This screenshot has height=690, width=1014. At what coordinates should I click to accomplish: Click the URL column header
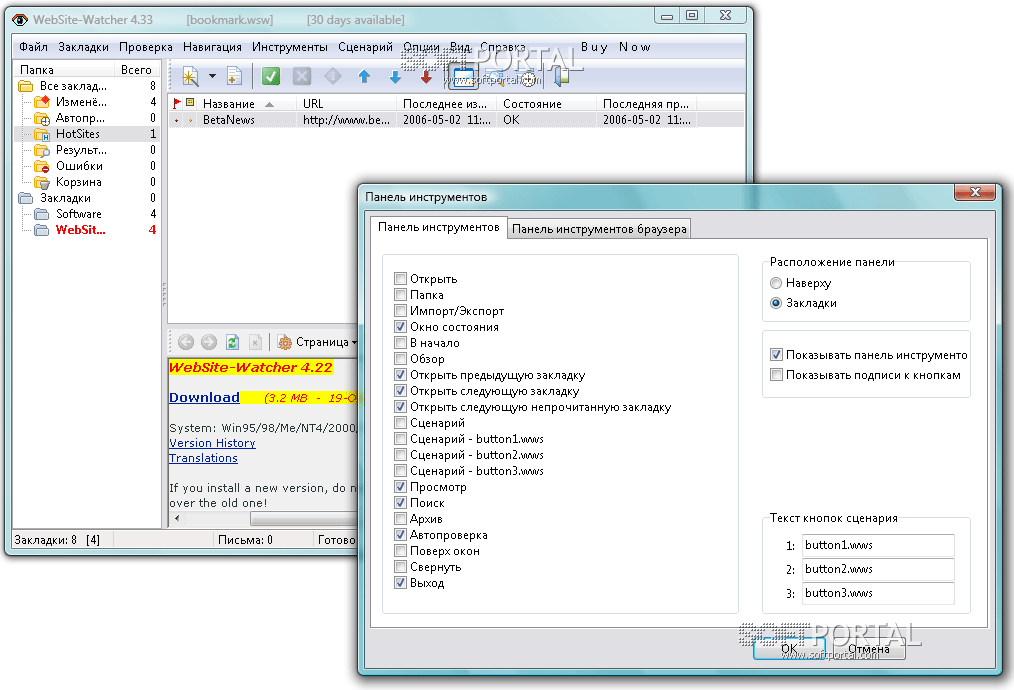[347, 103]
